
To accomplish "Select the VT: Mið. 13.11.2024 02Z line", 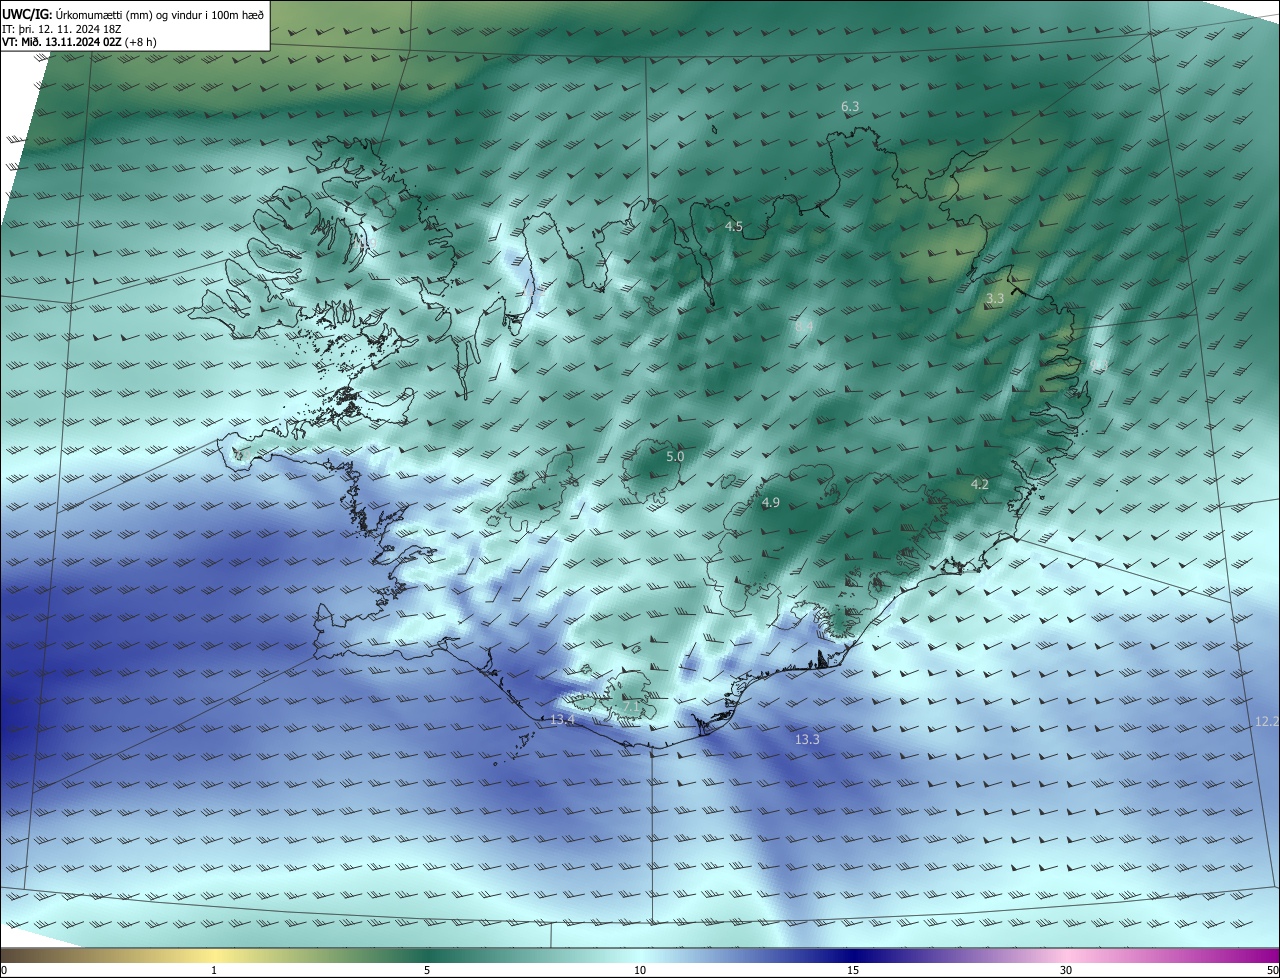I will tap(79, 42).
